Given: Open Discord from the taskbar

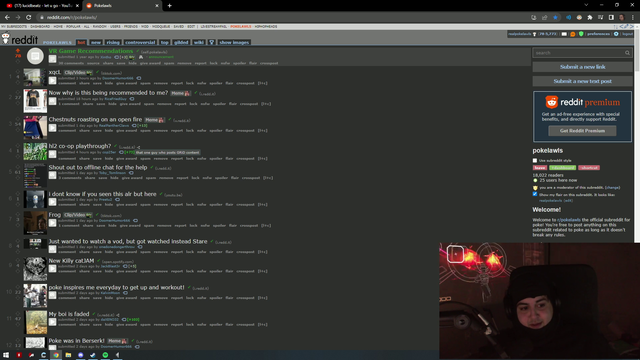Looking at the screenshot, I should click(80, 355).
